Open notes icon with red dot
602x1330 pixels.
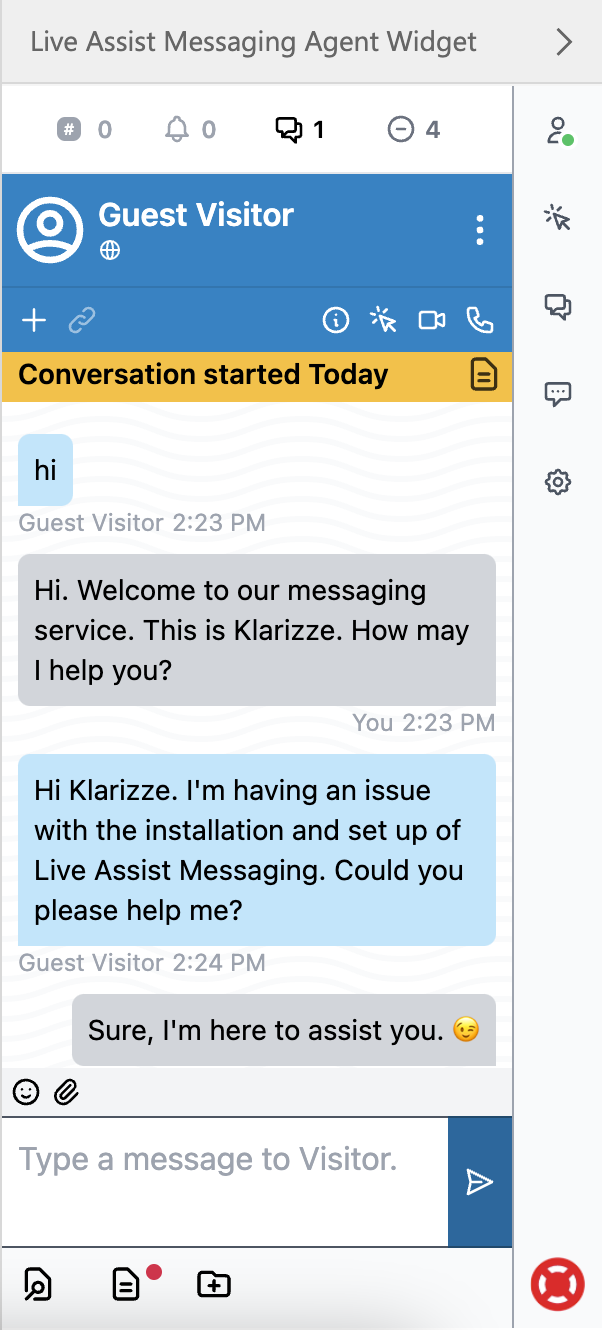[x=127, y=1284]
